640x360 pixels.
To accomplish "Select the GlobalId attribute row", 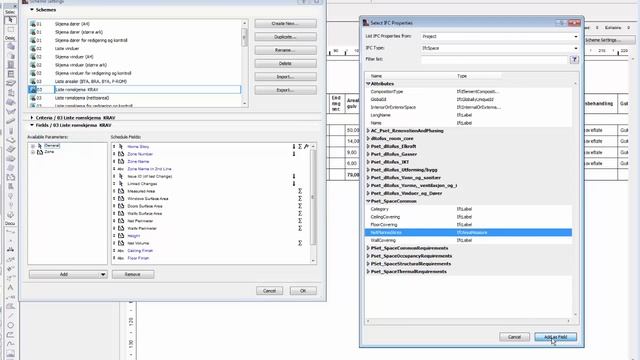I will (x=468, y=100).
